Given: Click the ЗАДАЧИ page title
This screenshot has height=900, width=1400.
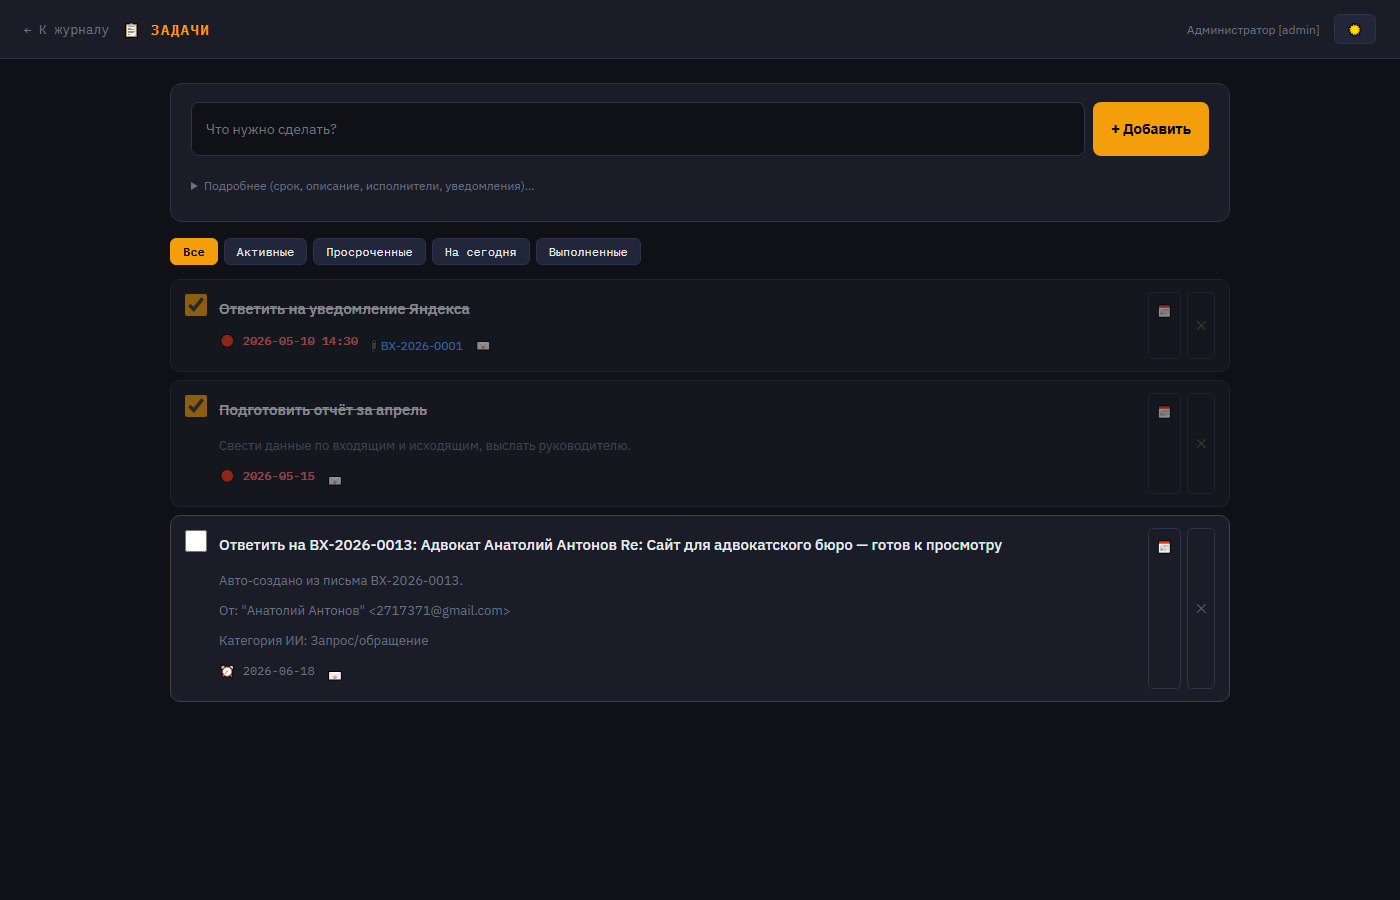Looking at the screenshot, I should [x=180, y=30].
